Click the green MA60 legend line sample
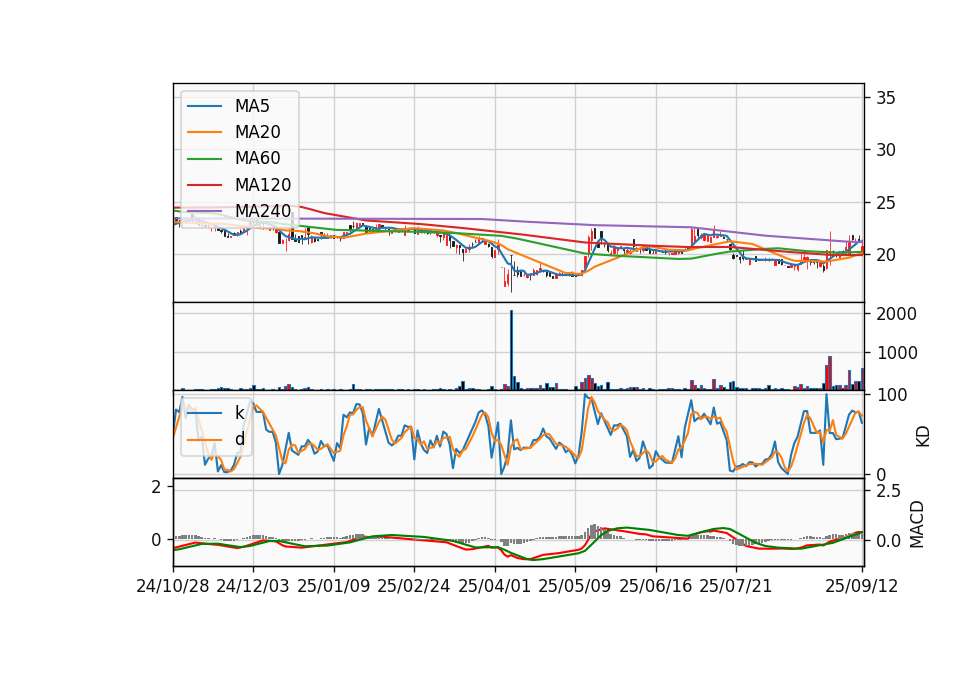 204,159
